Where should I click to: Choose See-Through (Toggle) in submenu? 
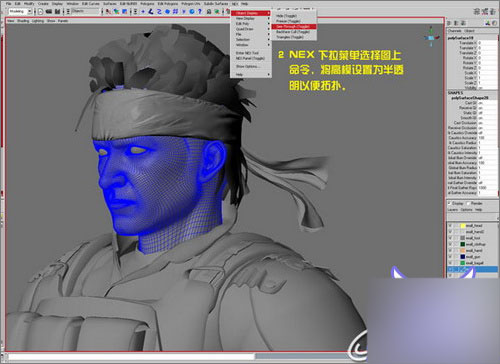[x=293, y=26]
